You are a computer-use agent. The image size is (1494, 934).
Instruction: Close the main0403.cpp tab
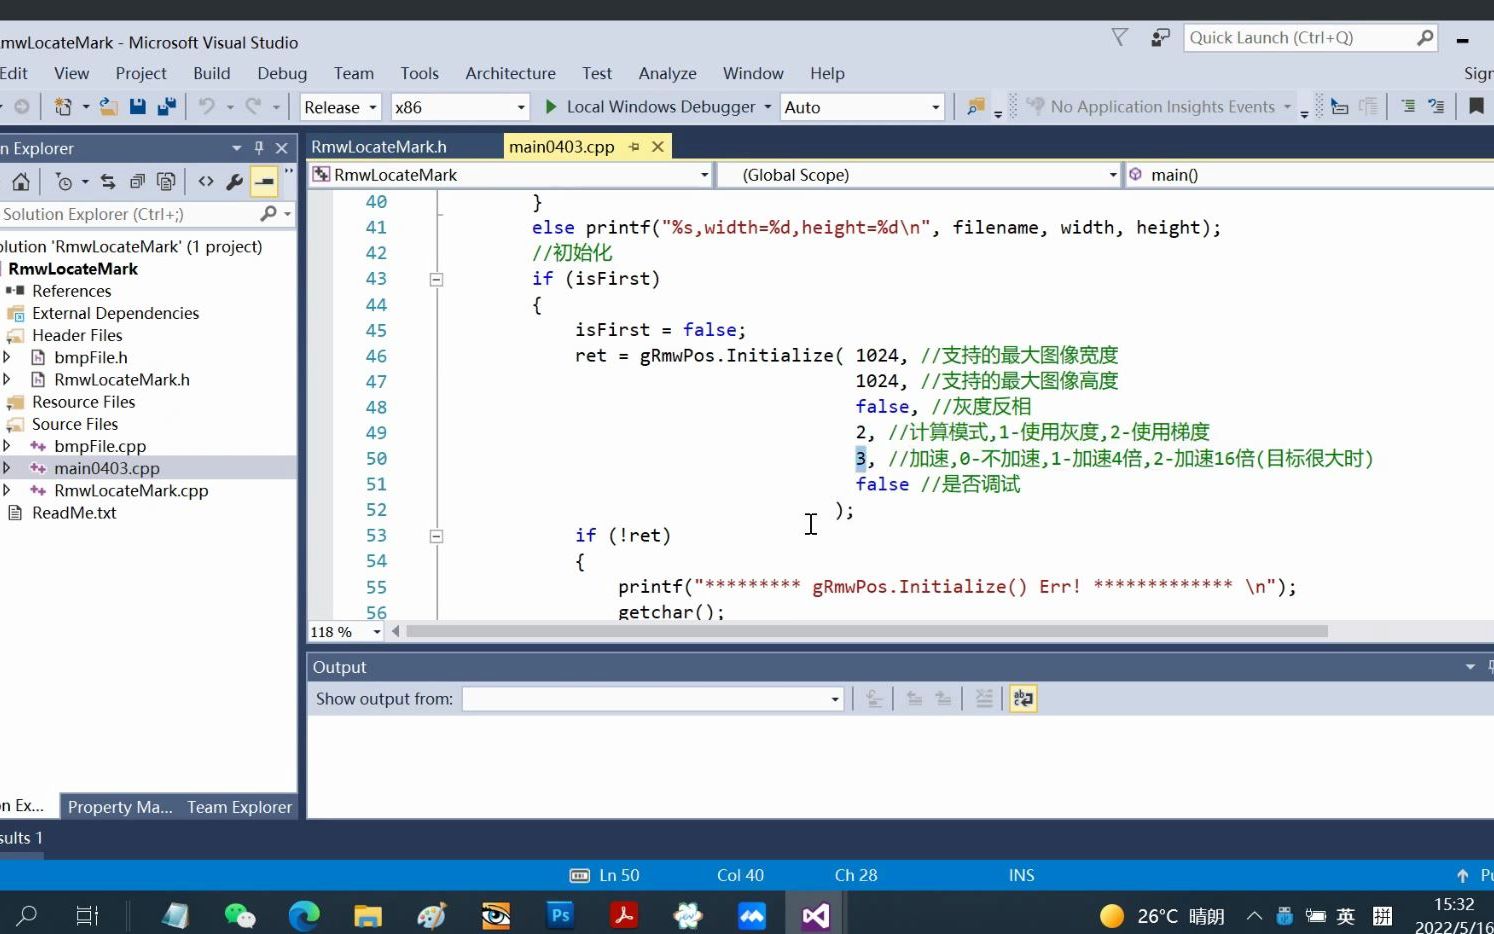(x=658, y=147)
